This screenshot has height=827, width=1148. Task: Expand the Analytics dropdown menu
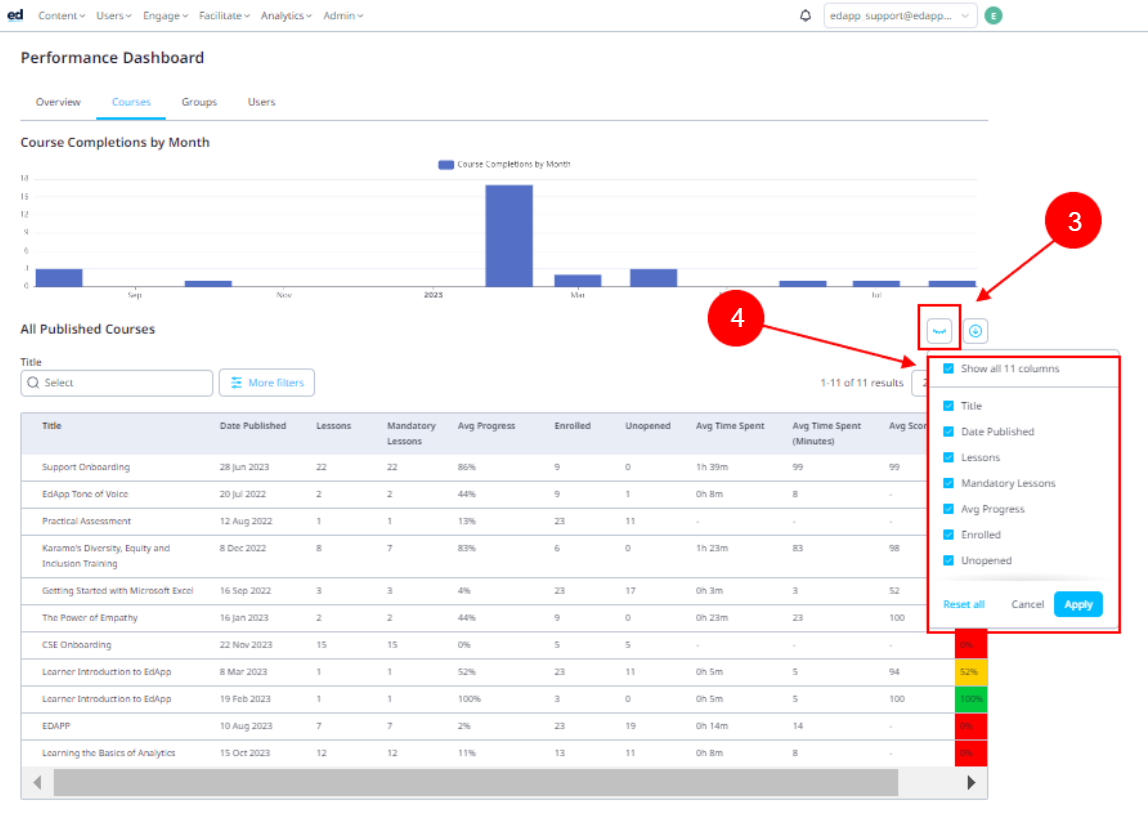286,16
